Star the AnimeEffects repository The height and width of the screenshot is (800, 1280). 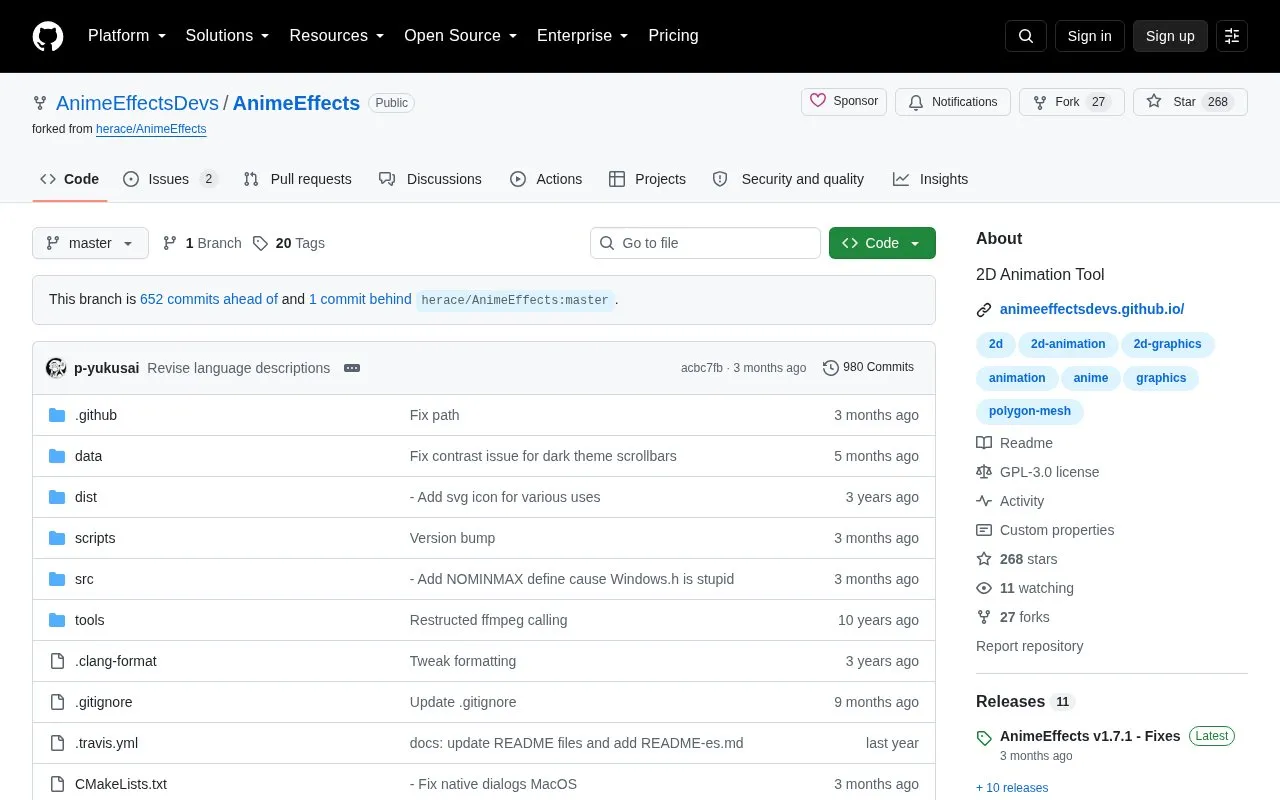1190,102
